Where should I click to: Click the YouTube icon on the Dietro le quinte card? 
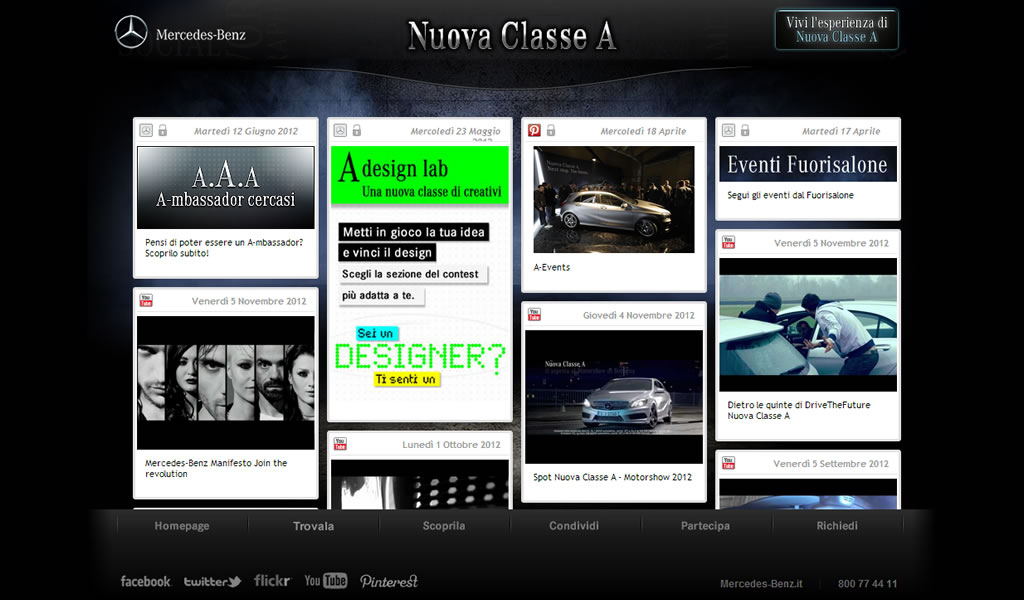[x=728, y=243]
